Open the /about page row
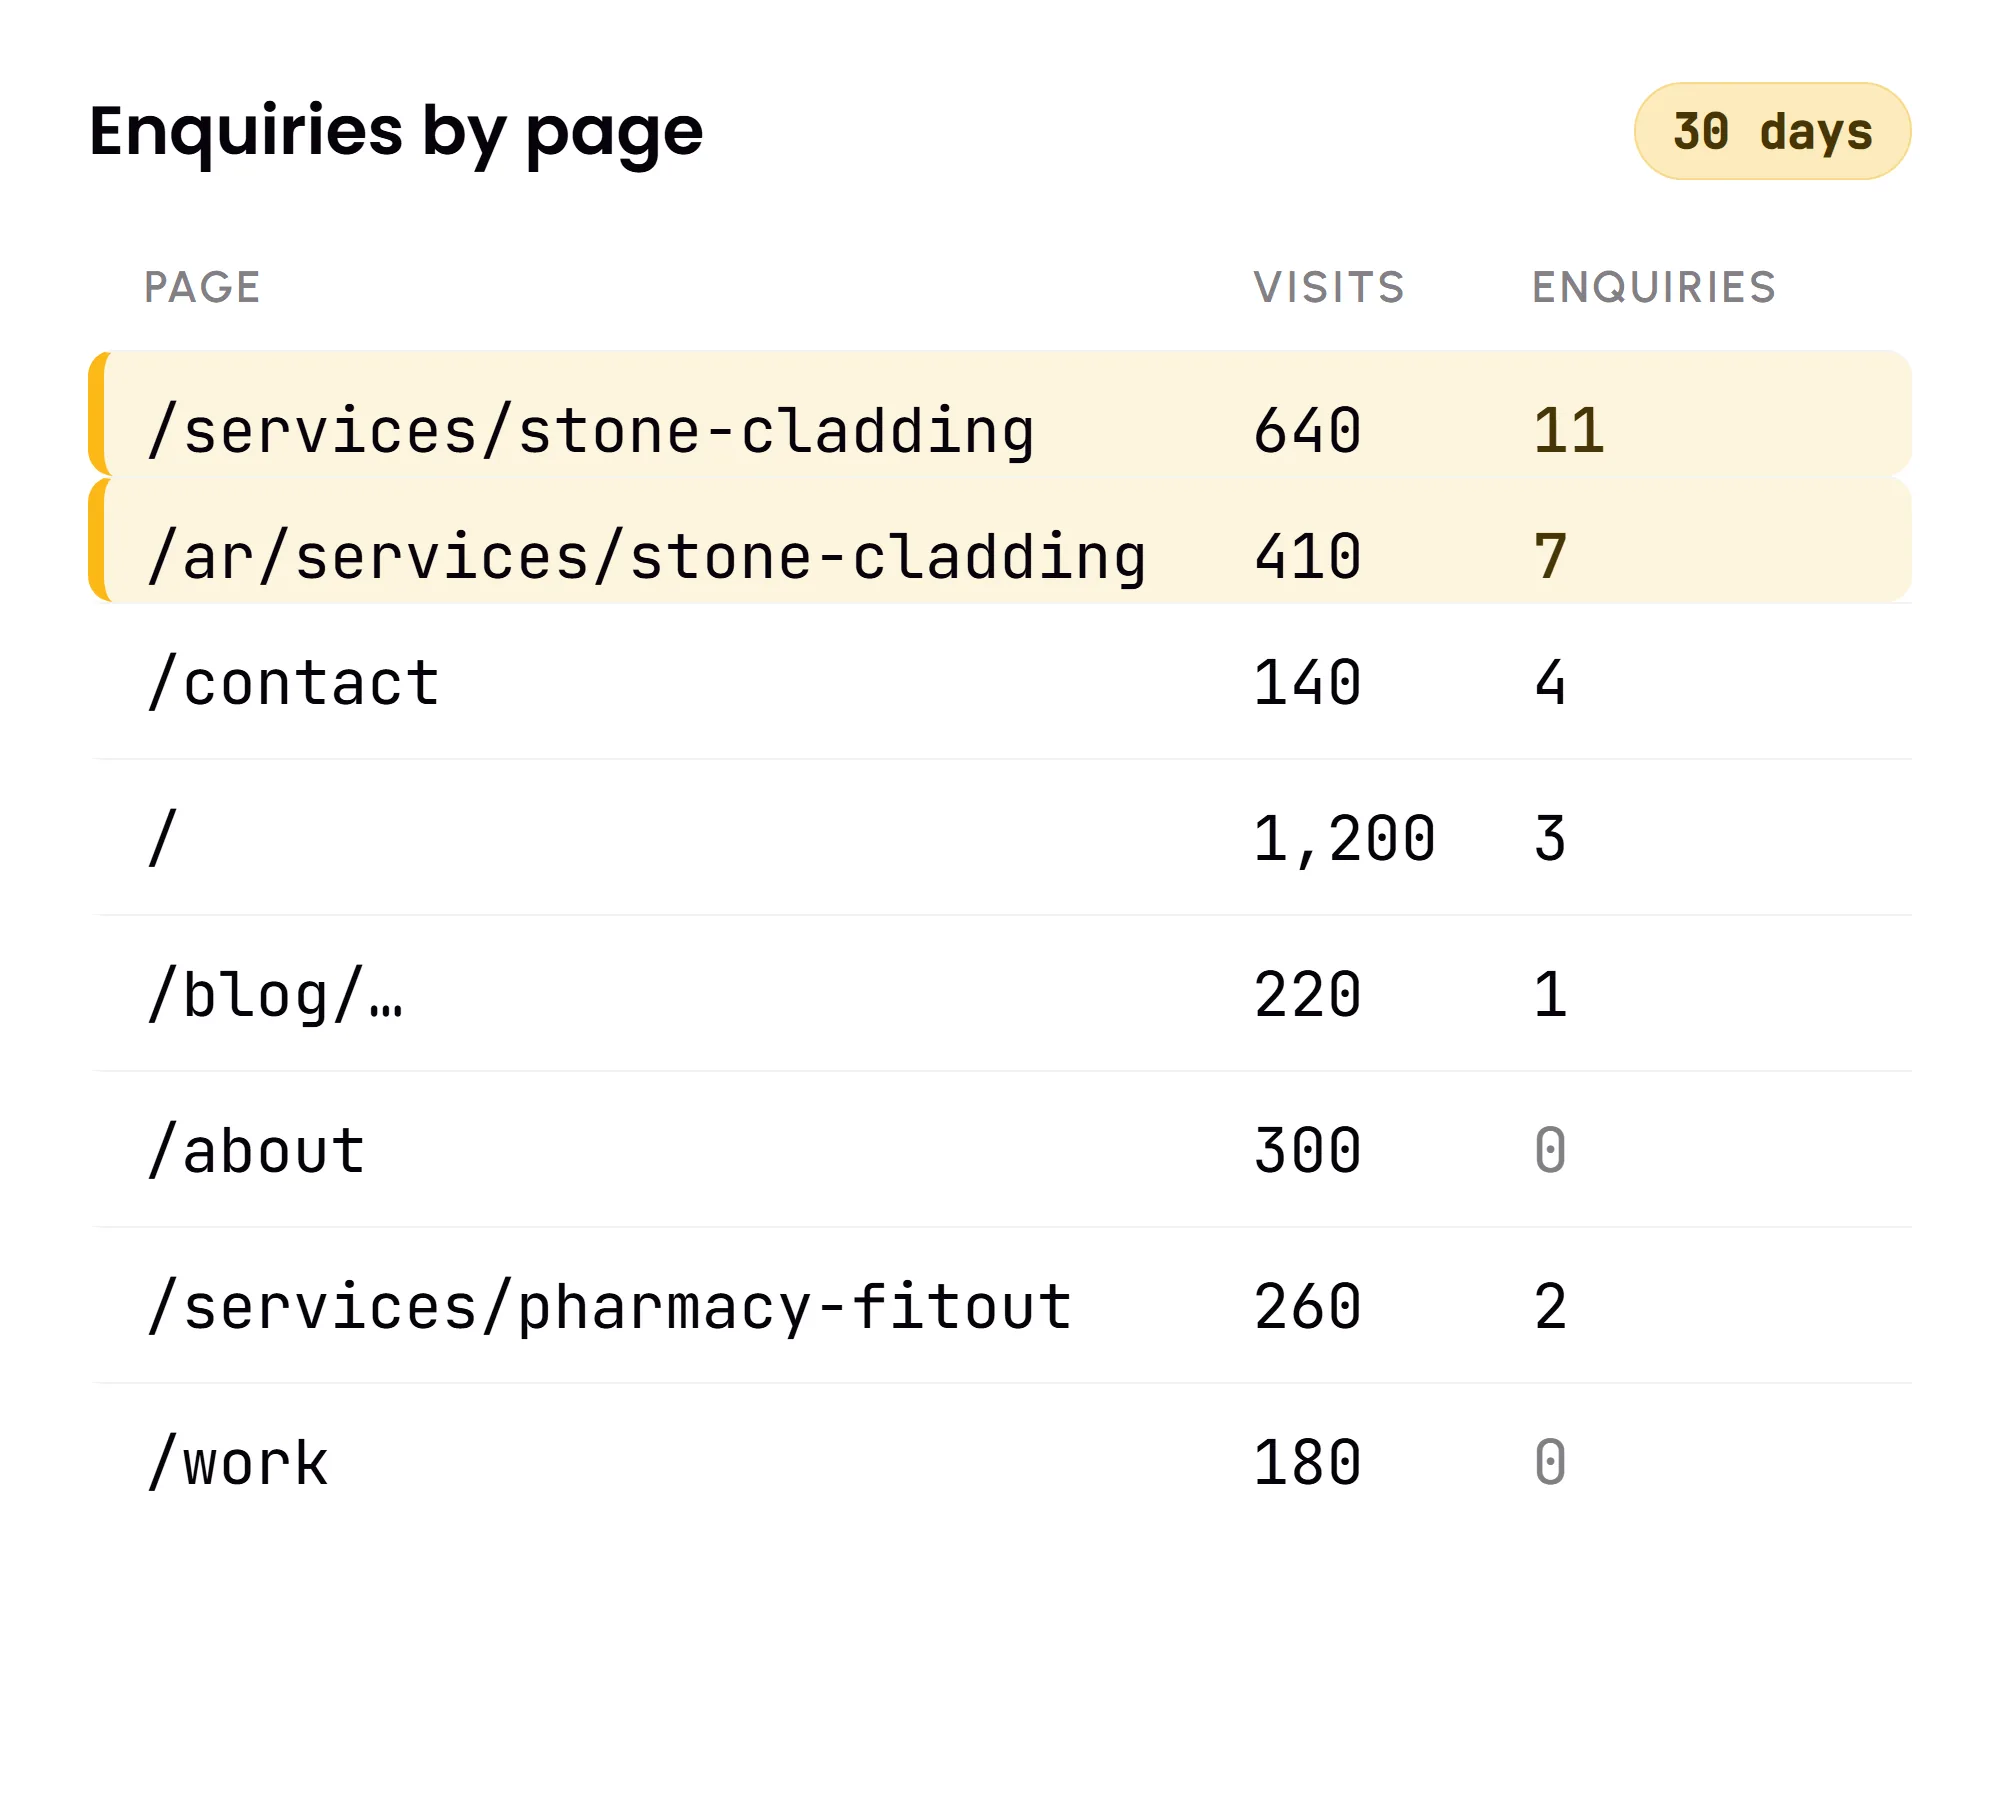2000x1800 pixels. (1000, 1150)
